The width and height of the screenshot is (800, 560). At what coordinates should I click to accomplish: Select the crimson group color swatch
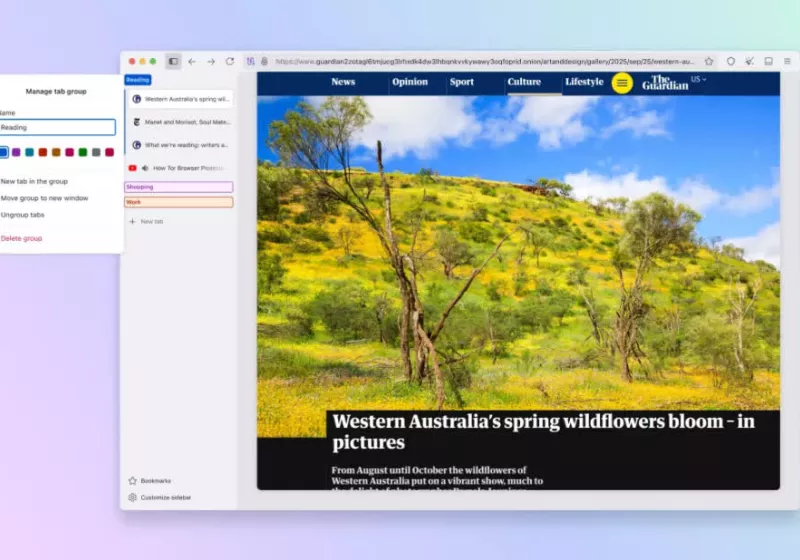109,152
